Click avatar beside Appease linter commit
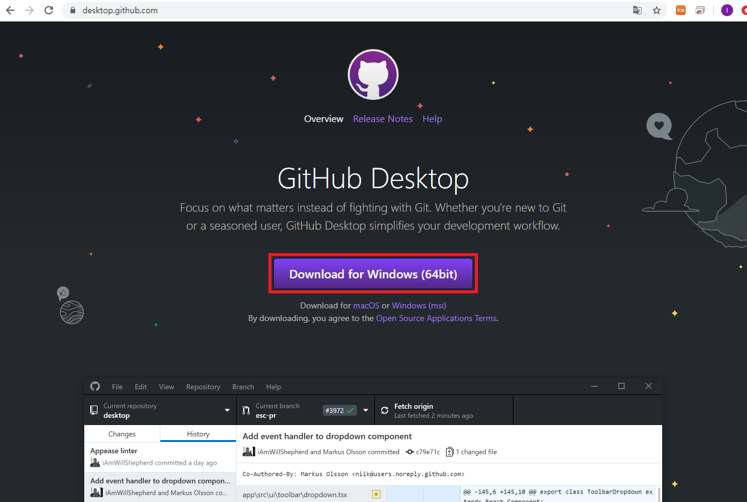This screenshot has height=502, width=747. (x=95, y=462)
